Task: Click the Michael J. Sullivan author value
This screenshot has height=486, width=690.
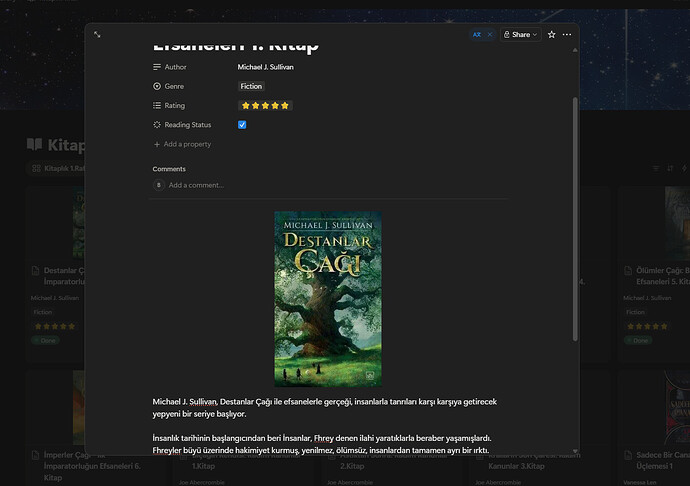Action: tap(265, 67)
